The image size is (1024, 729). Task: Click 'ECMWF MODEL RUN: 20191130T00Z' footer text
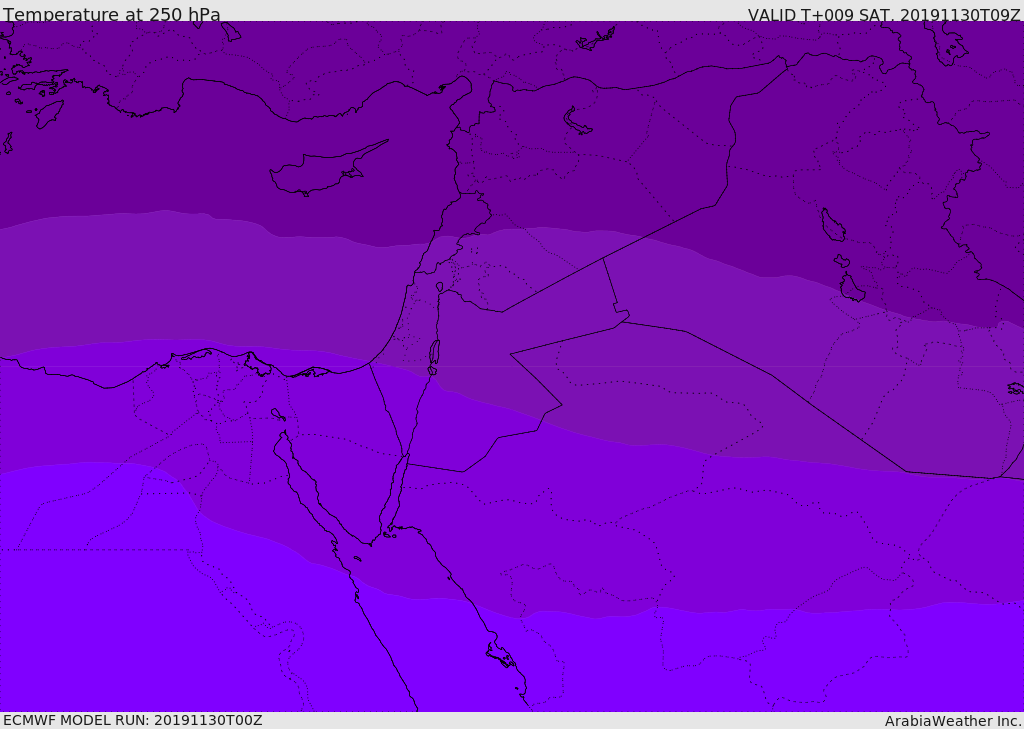pyautogui.click(x=133, y=721)
